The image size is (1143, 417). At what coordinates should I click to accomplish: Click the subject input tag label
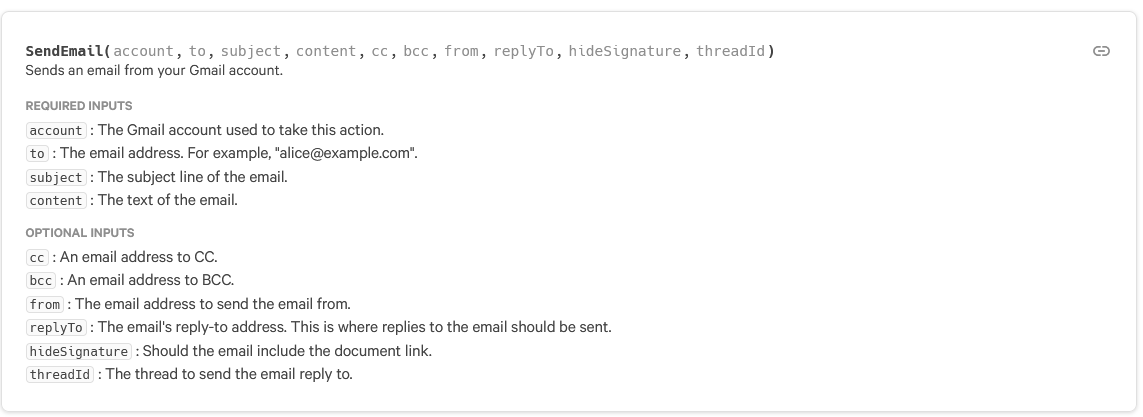click(x=56, y=177)
